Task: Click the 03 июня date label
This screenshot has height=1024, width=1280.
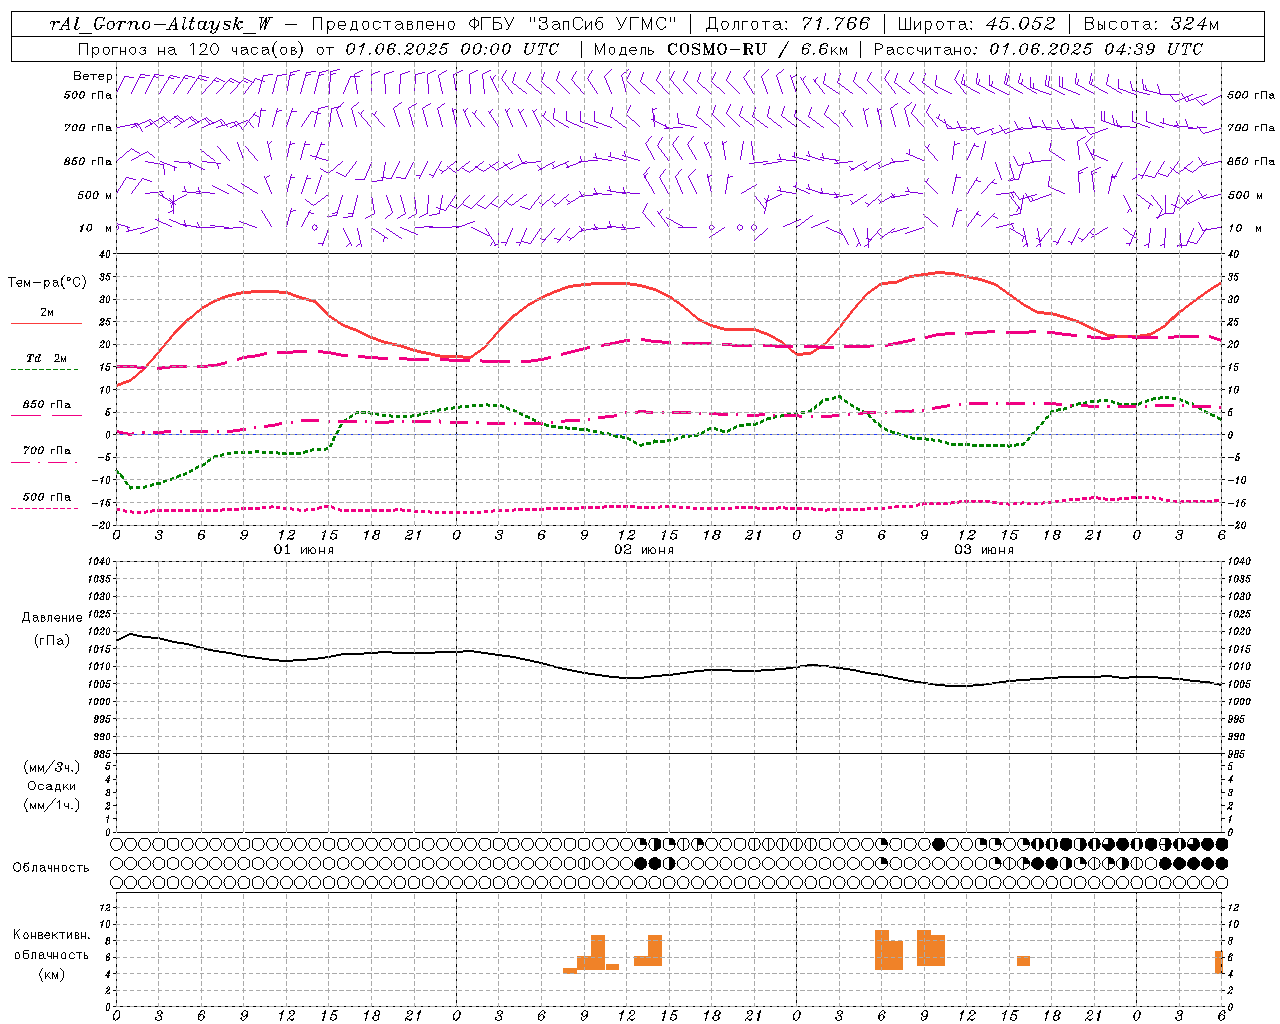Action: click(x=984, y=550)
